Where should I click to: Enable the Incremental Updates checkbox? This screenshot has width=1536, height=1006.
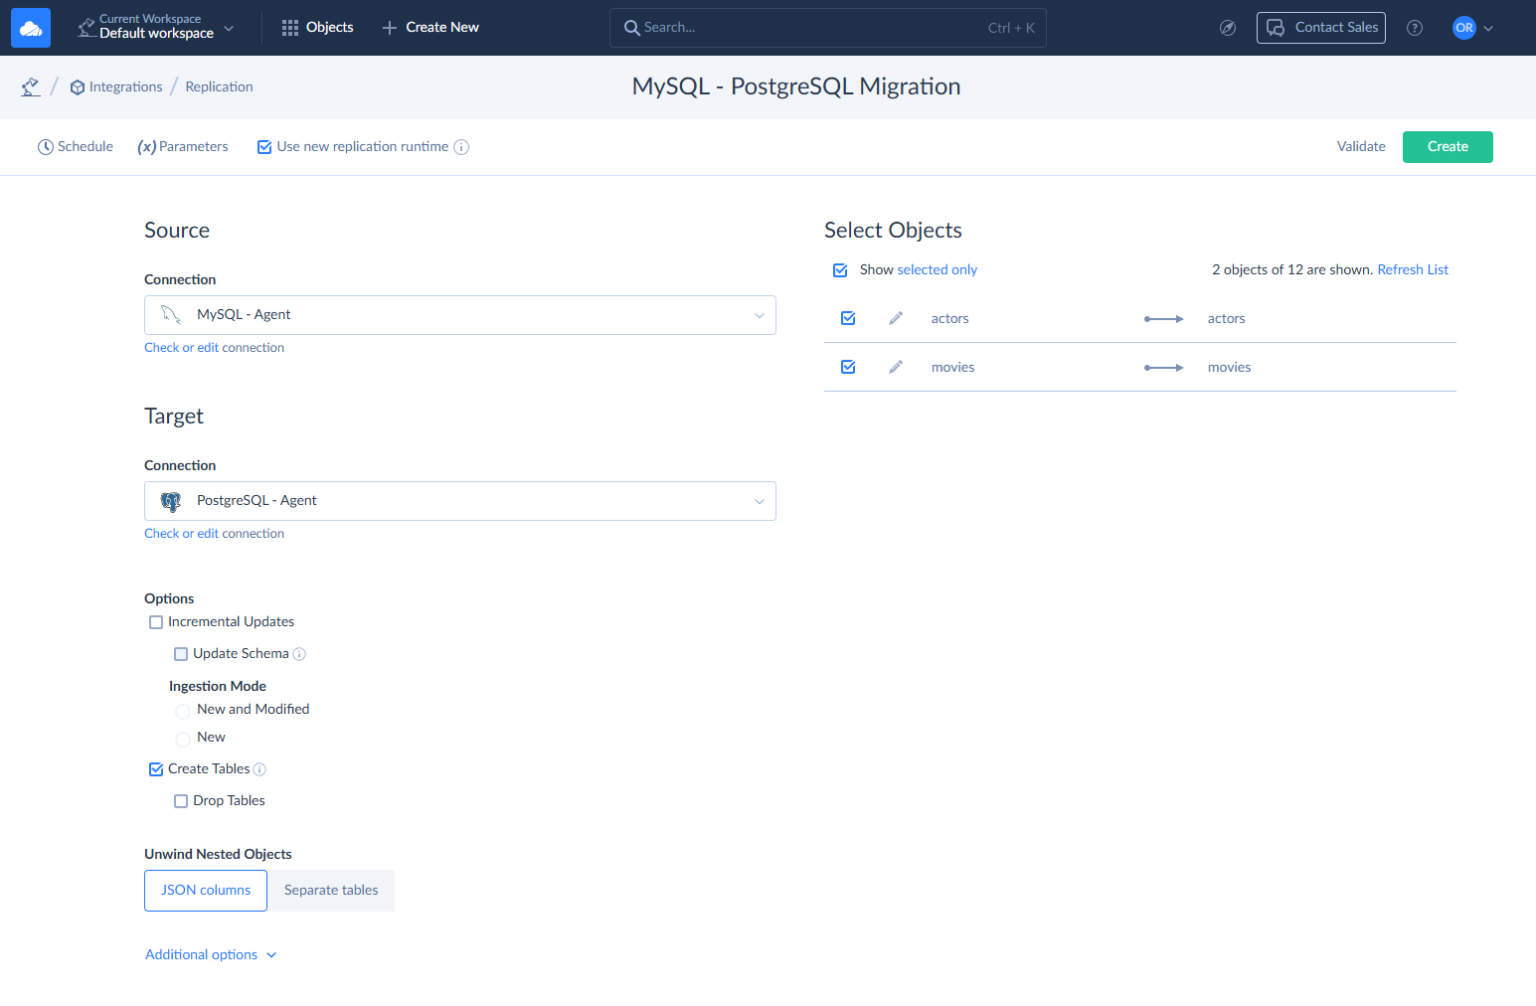(x=156, y=621)
